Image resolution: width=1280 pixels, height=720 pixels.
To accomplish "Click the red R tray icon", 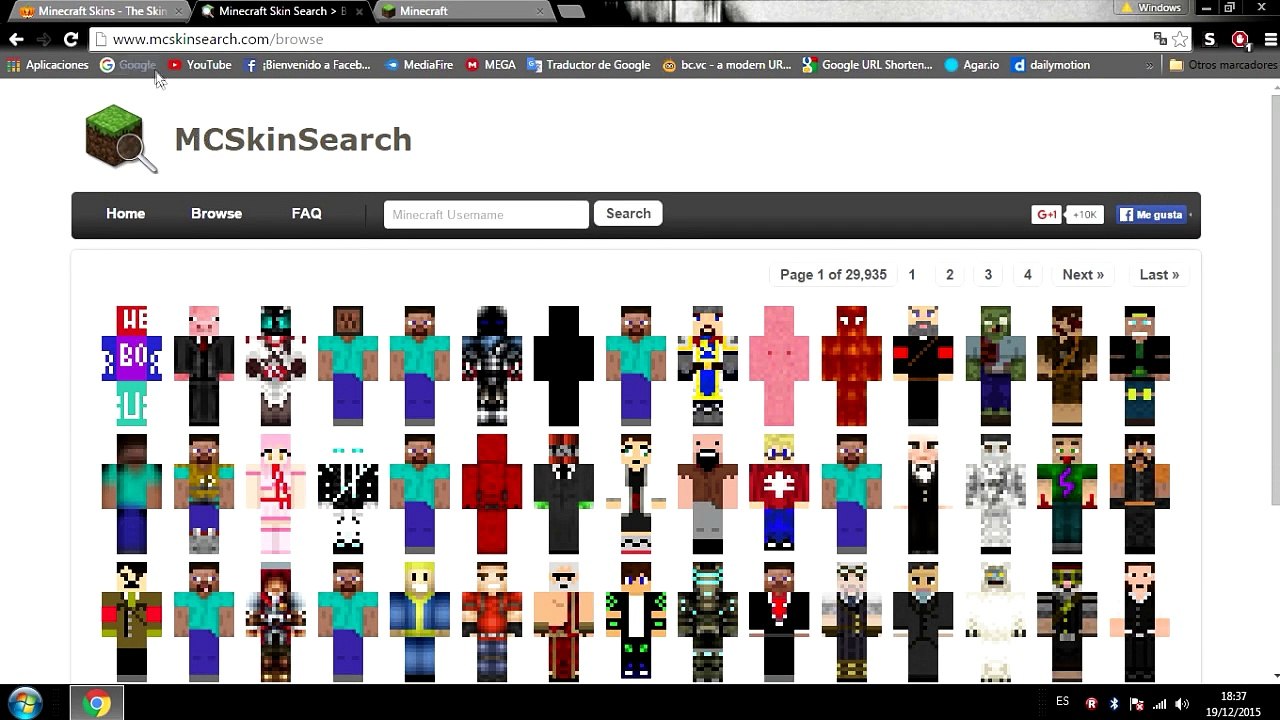I will click(1091, 703).
